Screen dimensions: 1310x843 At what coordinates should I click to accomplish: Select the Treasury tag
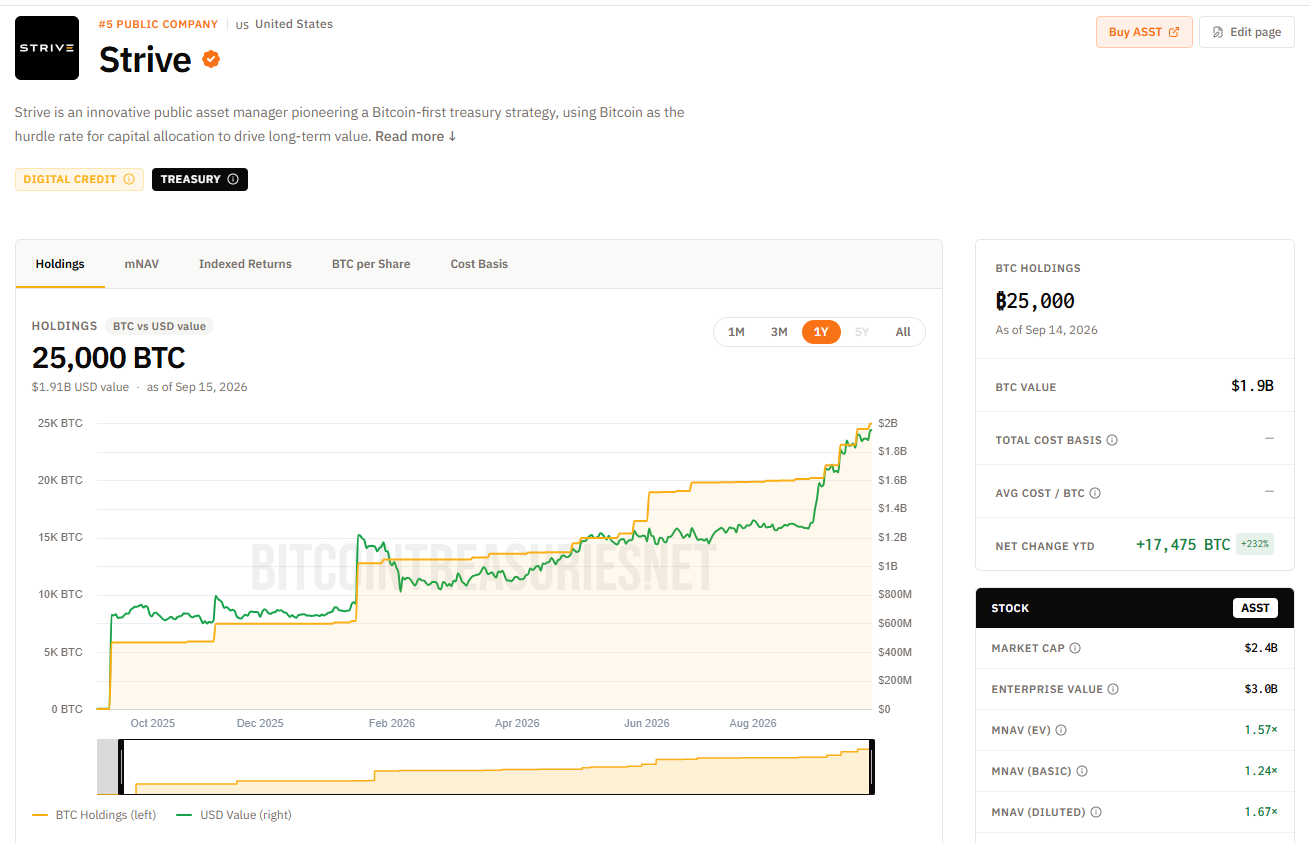(x=199, y=179)
